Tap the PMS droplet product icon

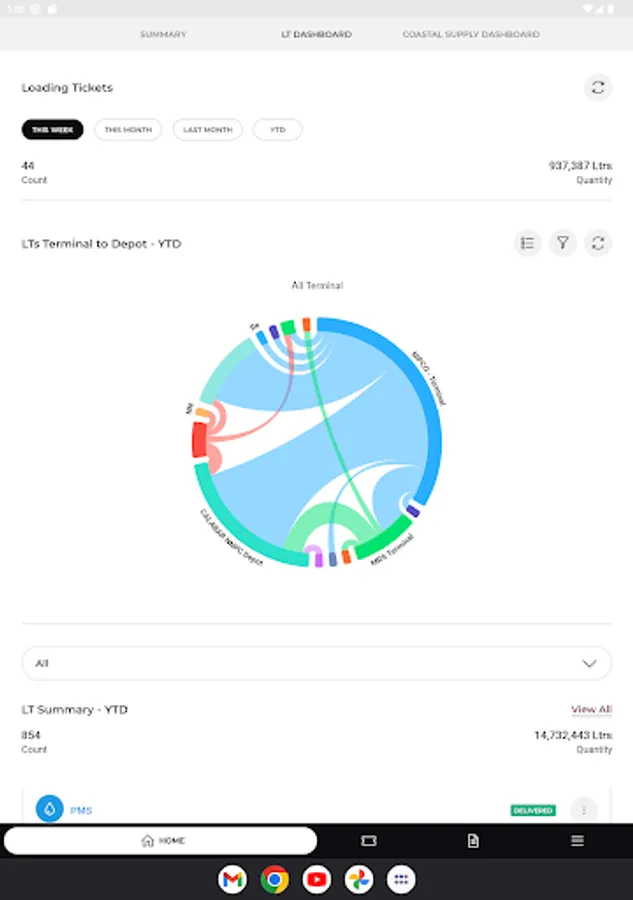click(x=50, y=809)
